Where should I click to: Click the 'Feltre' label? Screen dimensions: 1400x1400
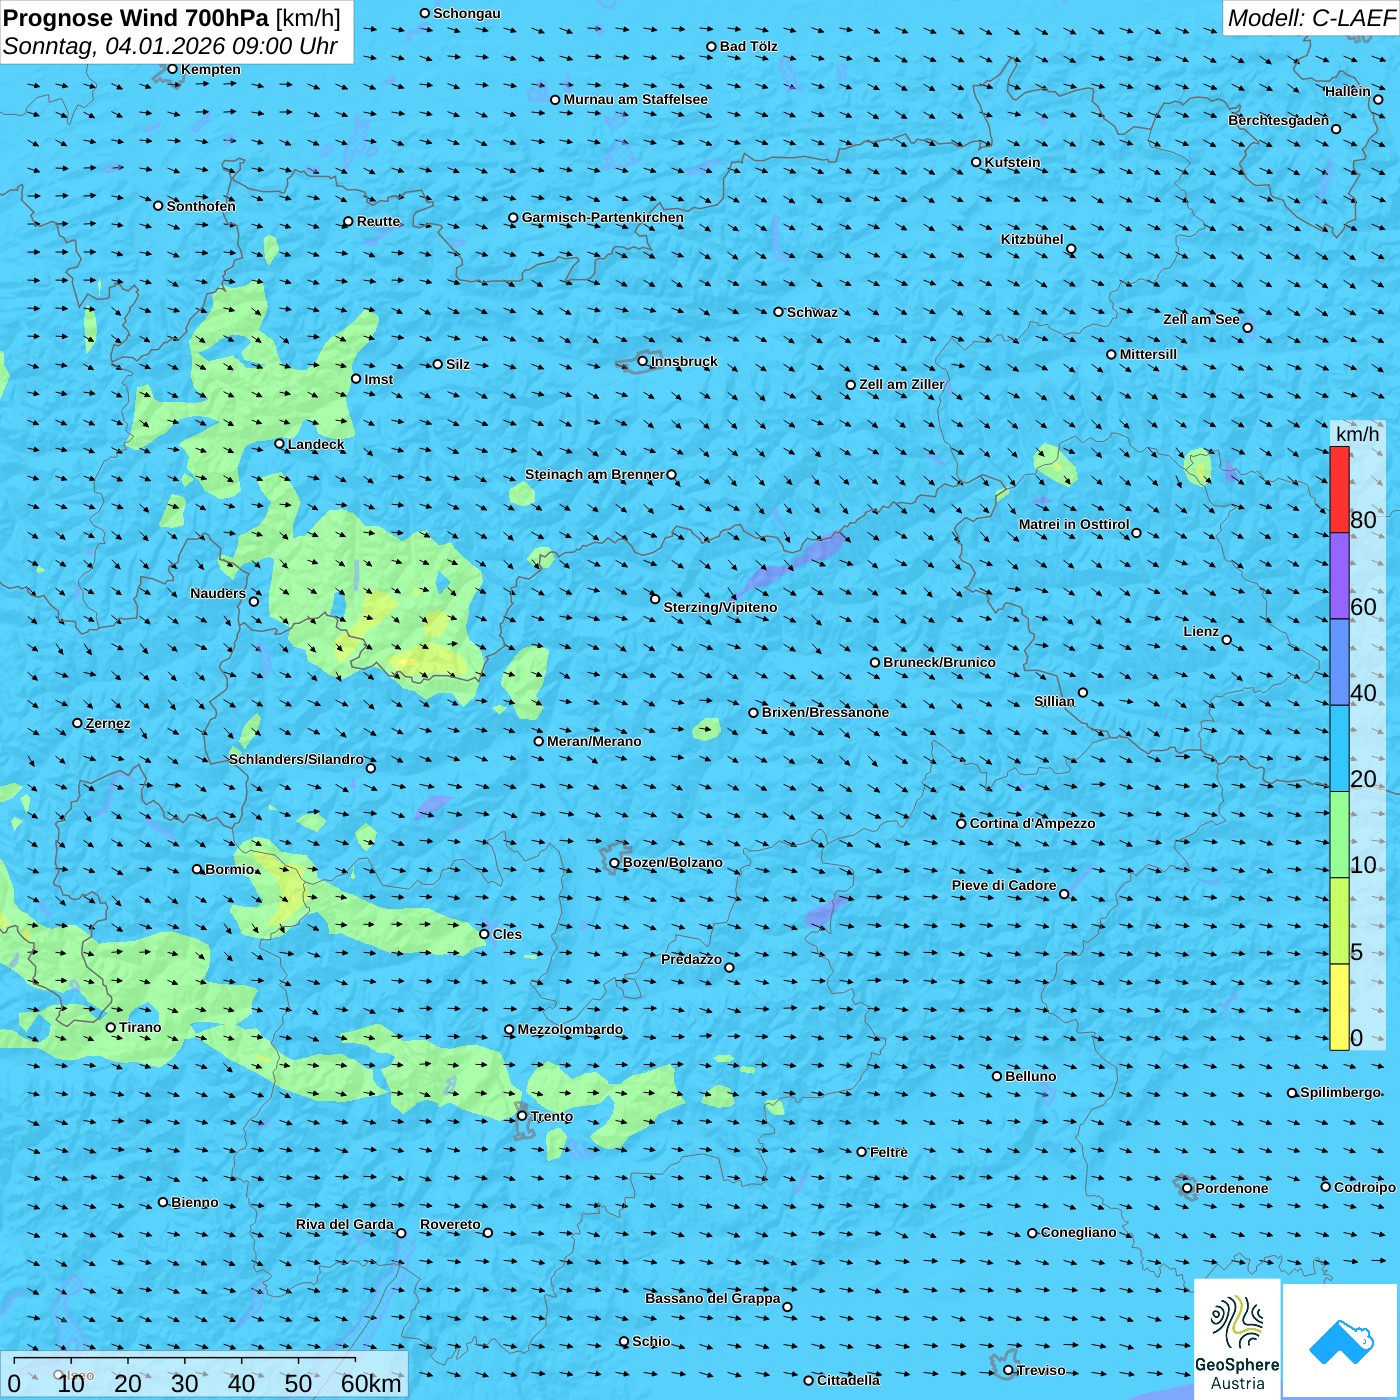coord(889,1152)
